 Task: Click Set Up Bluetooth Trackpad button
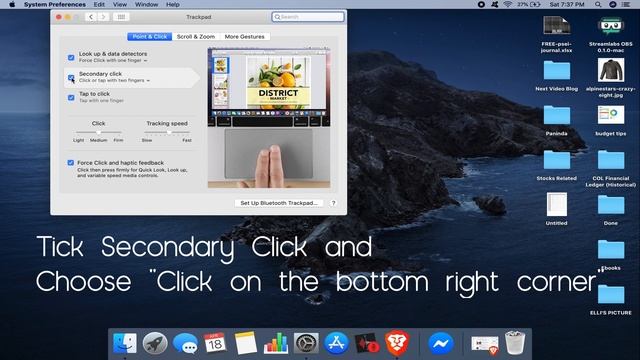[x=279, y=203]
